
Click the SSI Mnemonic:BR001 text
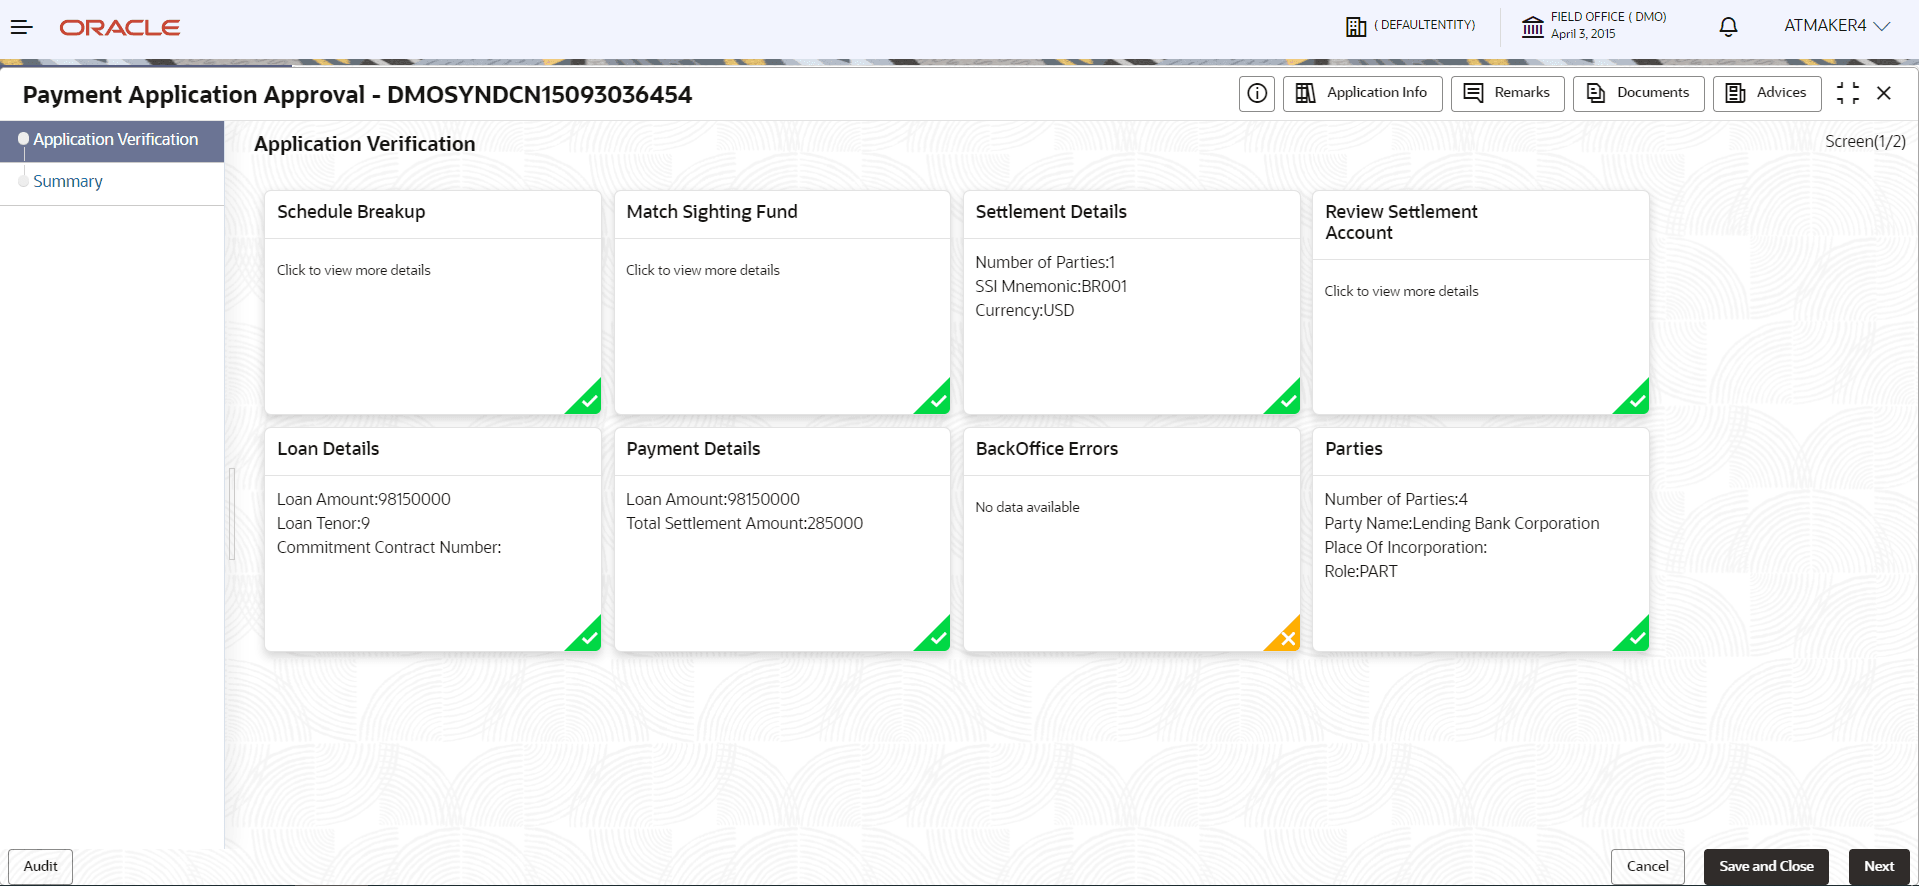click(1051, 286)
